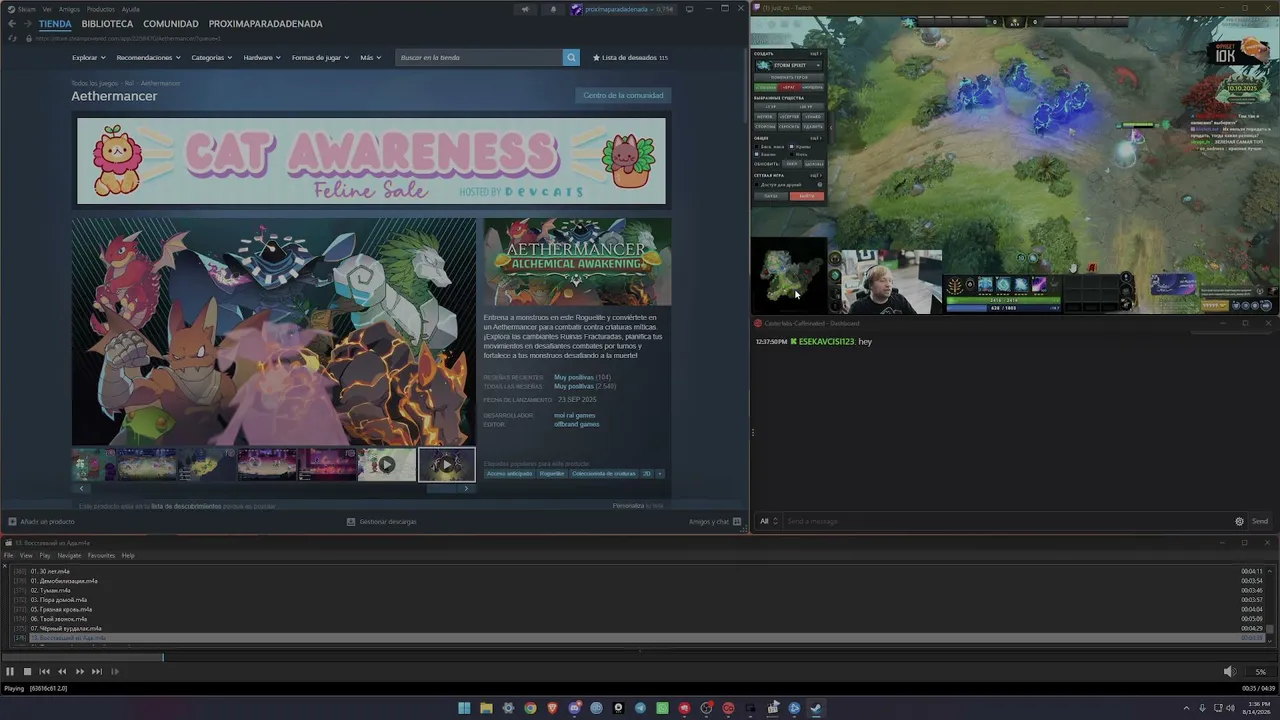The image size is (1280, 720).
Task: Switch to the BIBLIOTECA tab
Action: (x=107, y=24)
